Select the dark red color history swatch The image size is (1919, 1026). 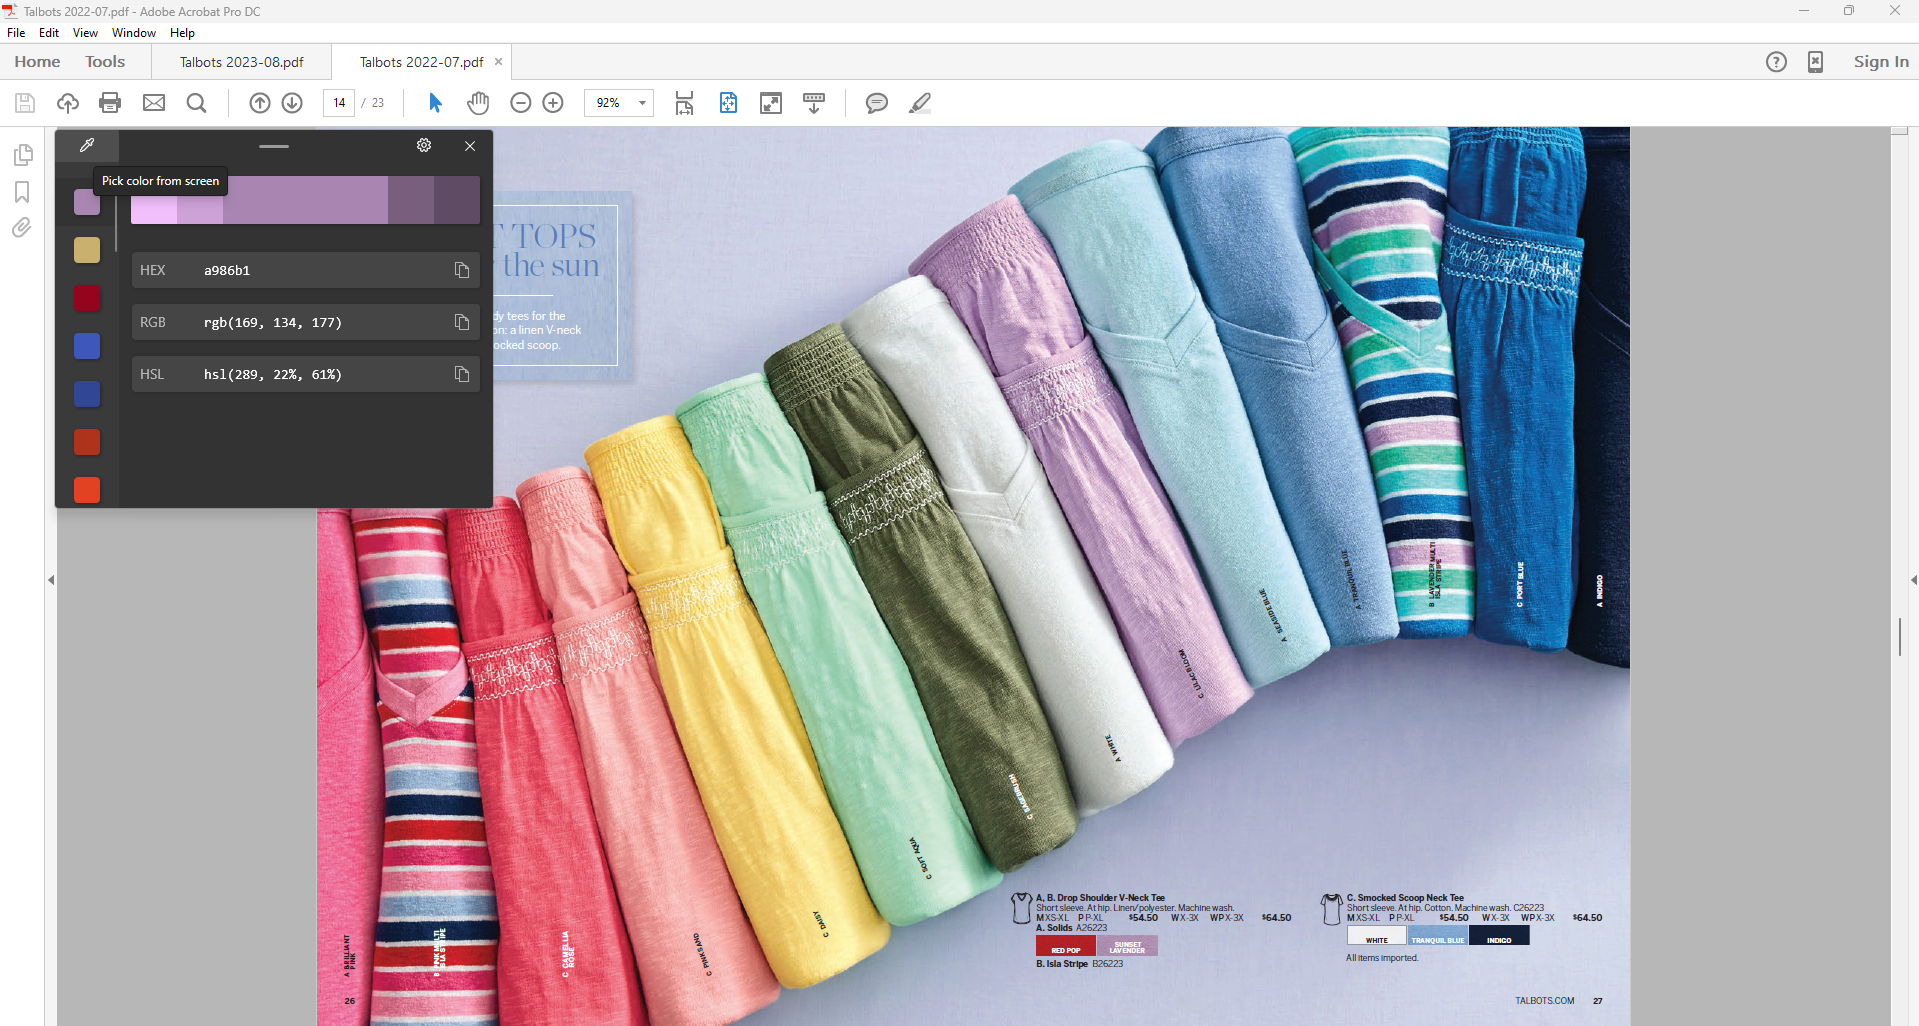coord(87,298)
